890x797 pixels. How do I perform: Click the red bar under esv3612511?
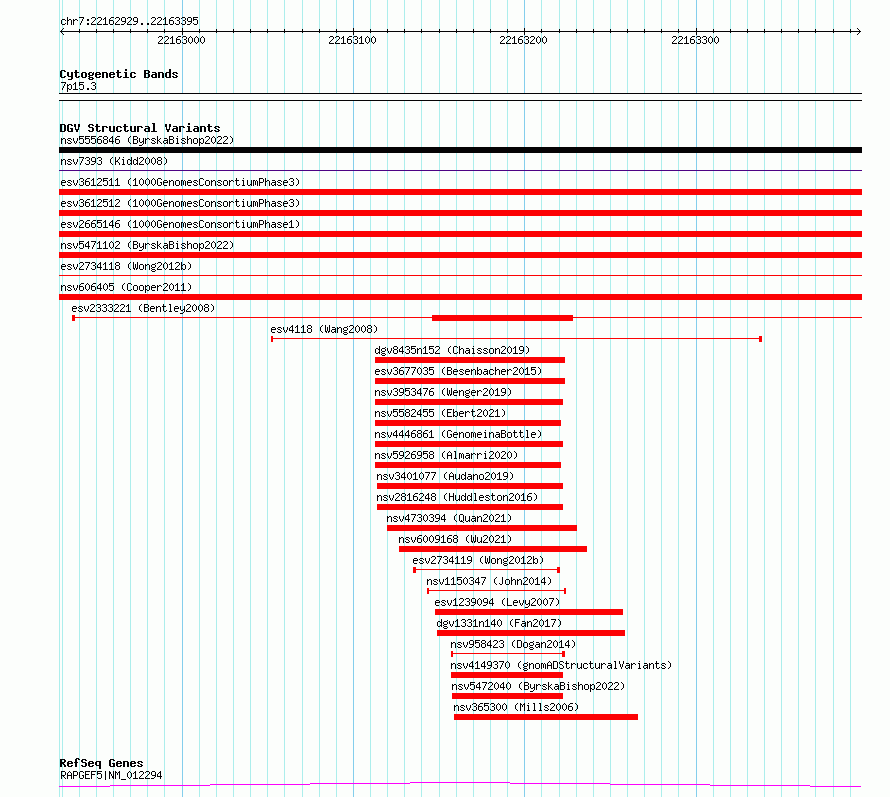tap(460, 192)
